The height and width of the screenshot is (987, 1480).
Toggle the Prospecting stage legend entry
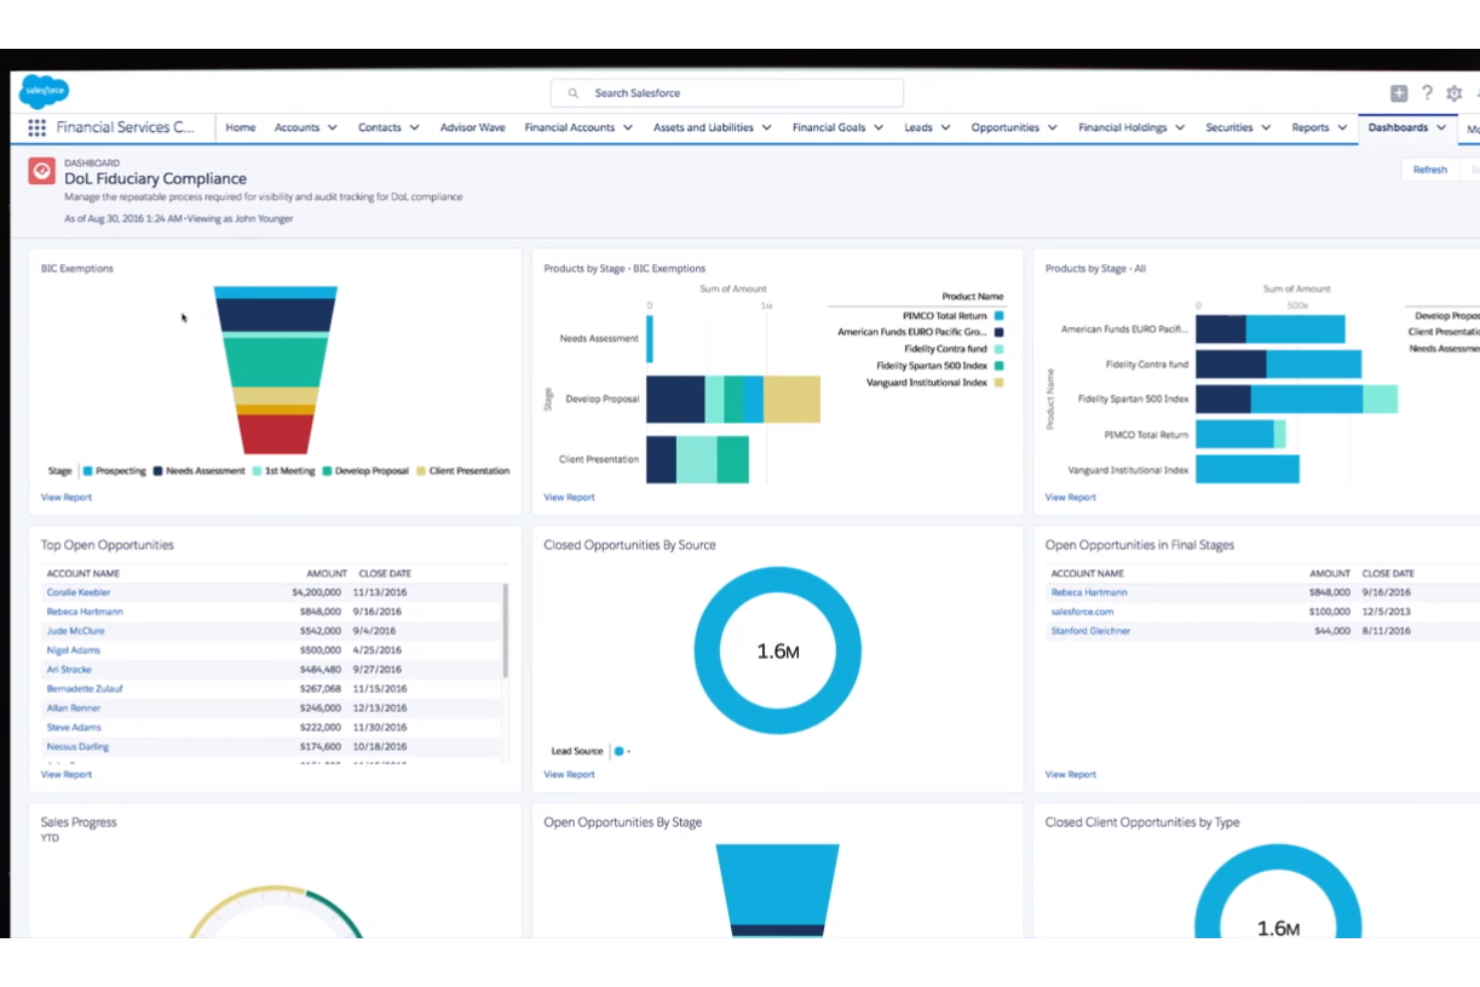click(x=115, y=470)
